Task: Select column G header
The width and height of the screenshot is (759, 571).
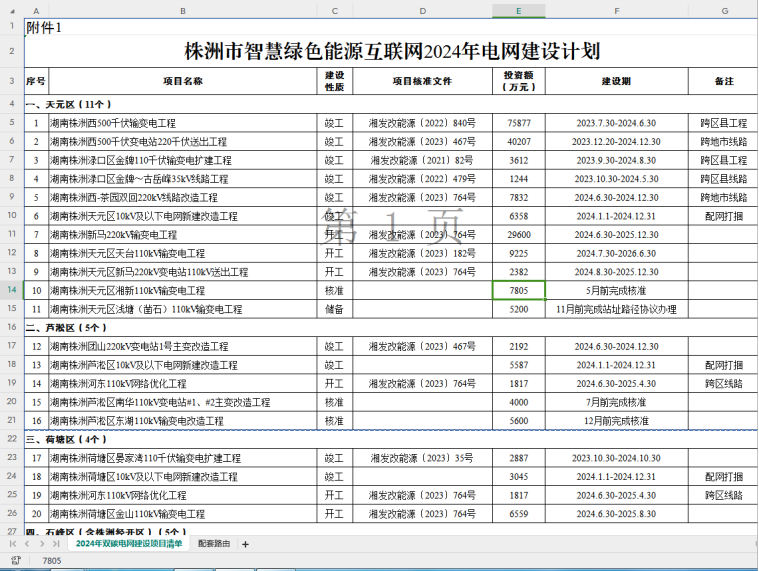Action: [x=723, y=10]
